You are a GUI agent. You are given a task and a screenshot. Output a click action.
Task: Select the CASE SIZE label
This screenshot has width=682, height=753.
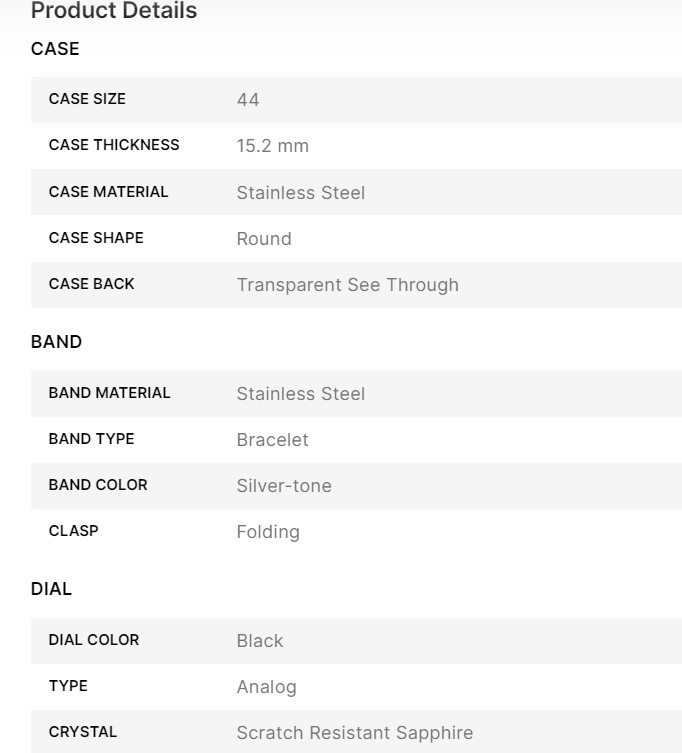pos(87,99)
